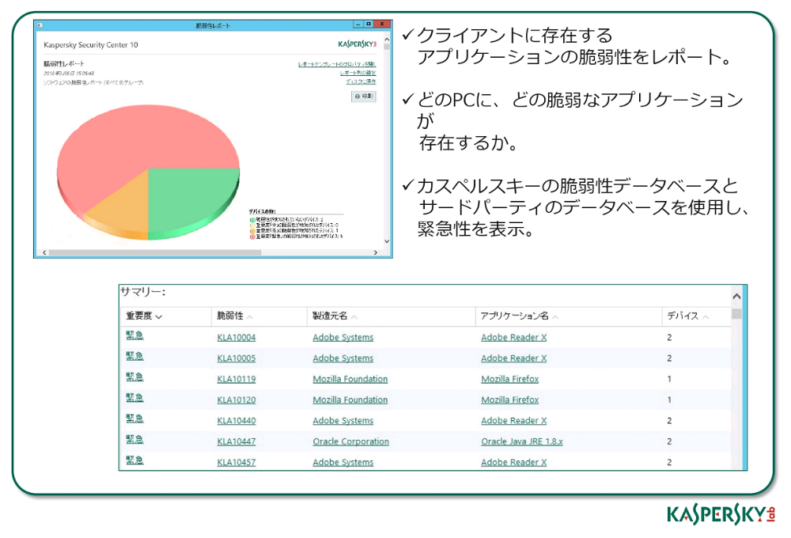Click Mozilla Firefox in the KLA10120 row

[510, 400]
